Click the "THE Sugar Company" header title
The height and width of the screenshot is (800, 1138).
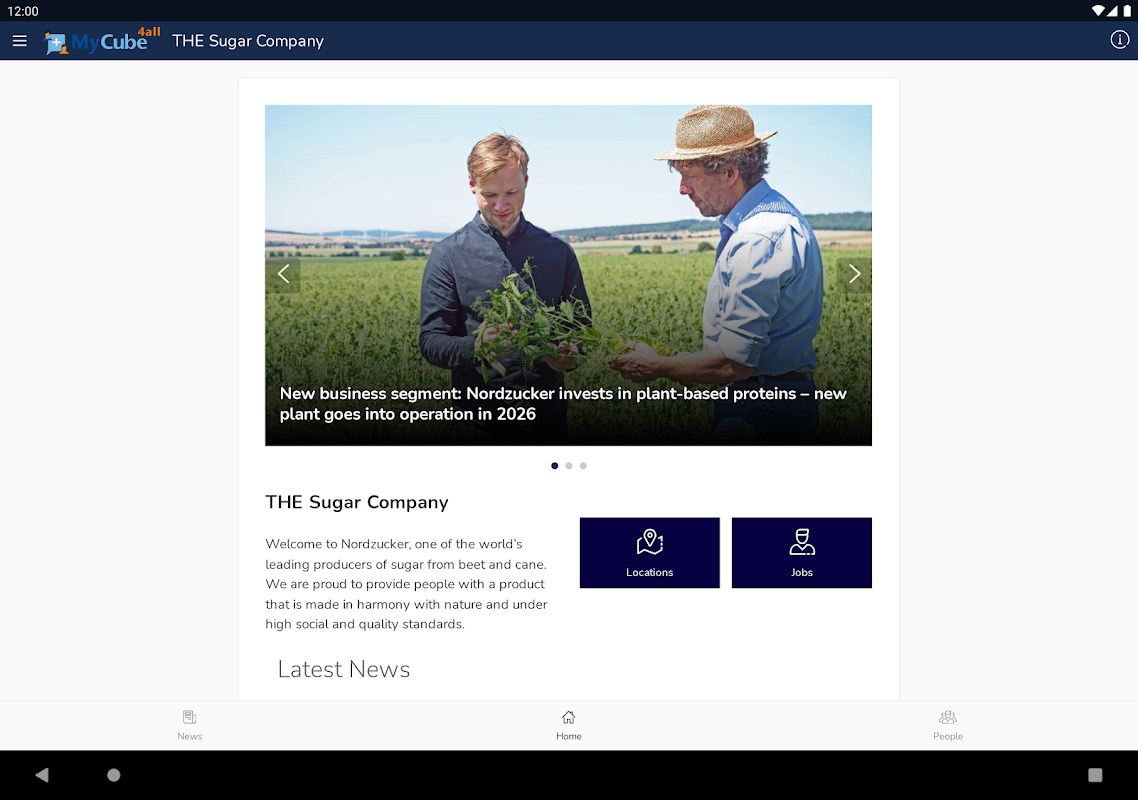pyautogui.click(x=248, y=41)
